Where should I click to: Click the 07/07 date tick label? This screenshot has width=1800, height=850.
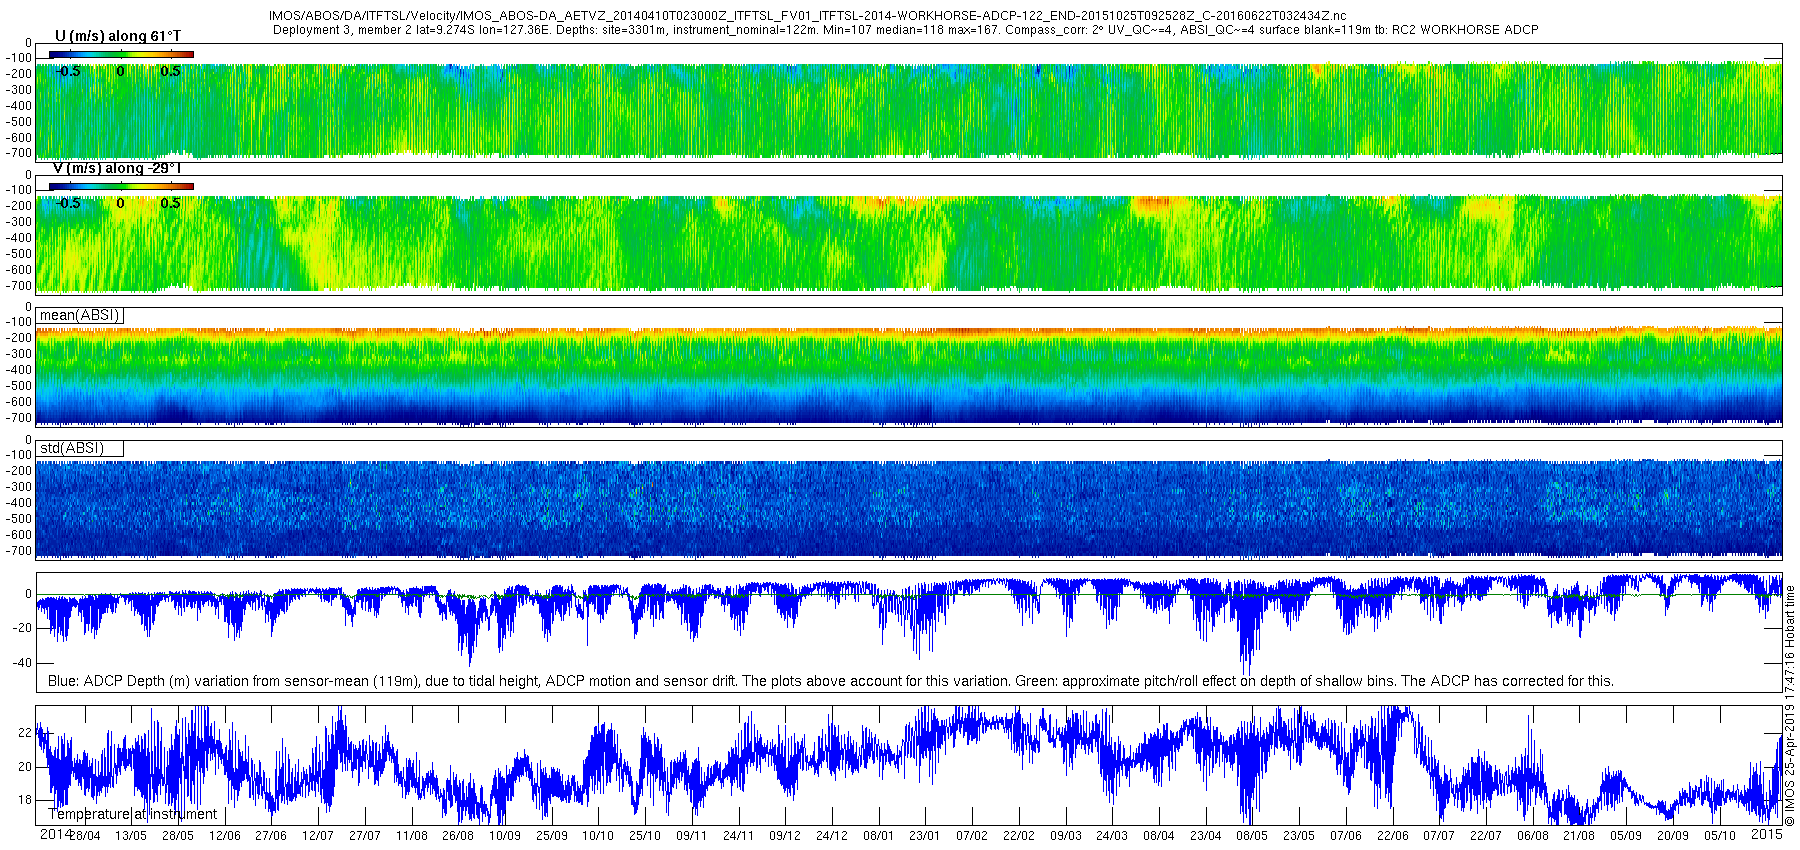pos(1439,836)
